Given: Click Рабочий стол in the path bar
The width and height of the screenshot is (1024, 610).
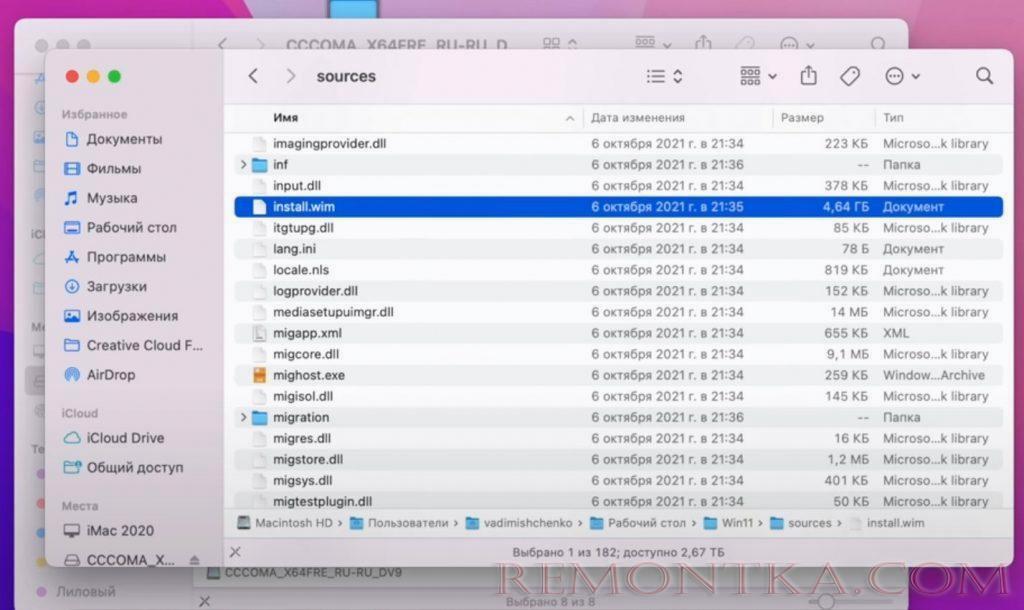Looking at the screenshot, I should tap(638, 523).
